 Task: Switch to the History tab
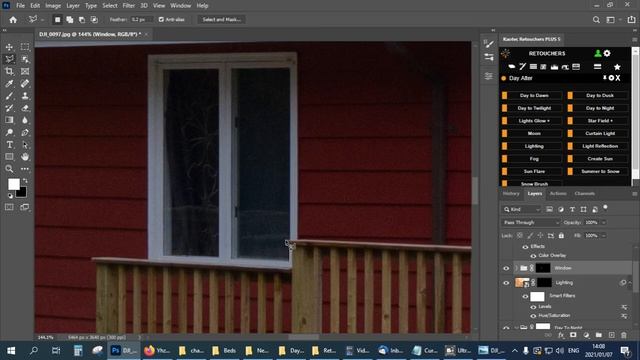click(x=511, y=194)
